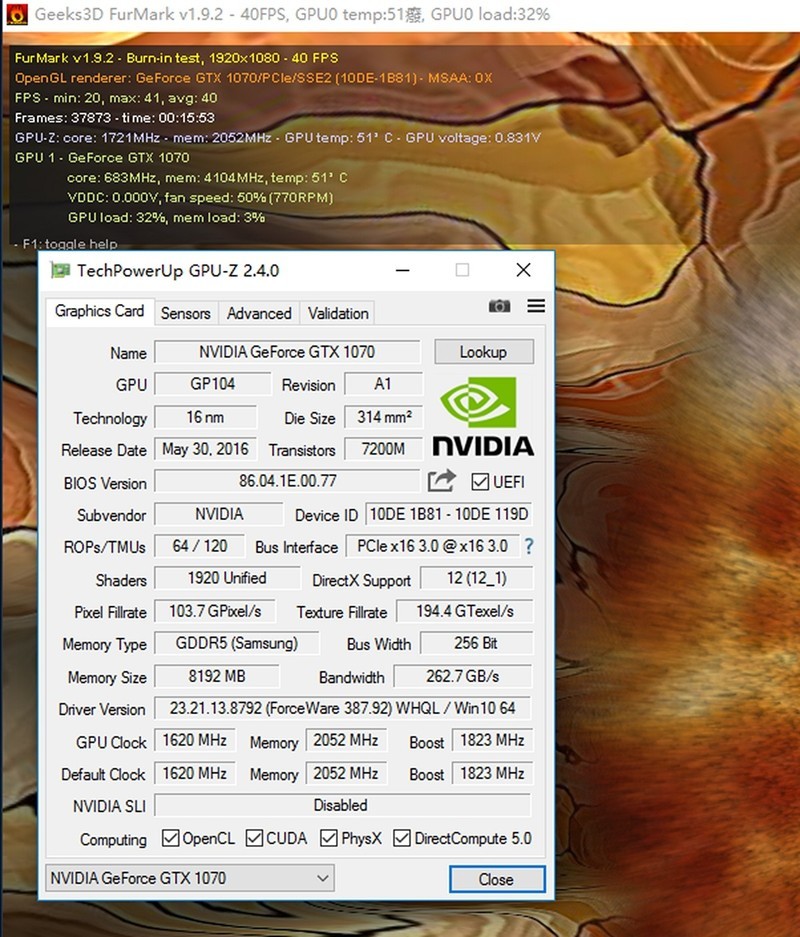Screen dimensions: 800x937
Task: Toggle the UEFI checkbox
Action: 480,482
